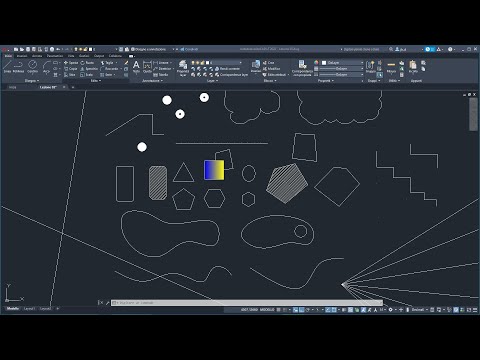Open the Annota ribbon tab
The width and height of the screenshot is (480, 360).
point(37,56)
